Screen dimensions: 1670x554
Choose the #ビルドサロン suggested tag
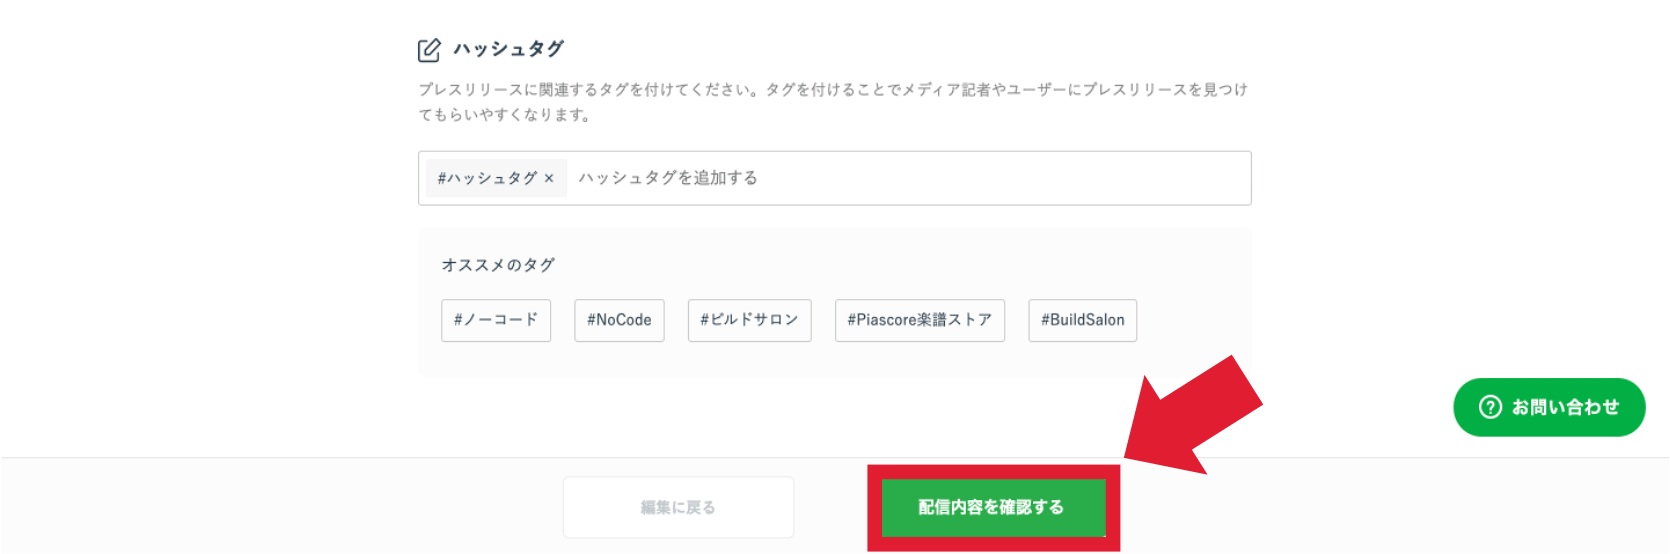coord(749,320)
